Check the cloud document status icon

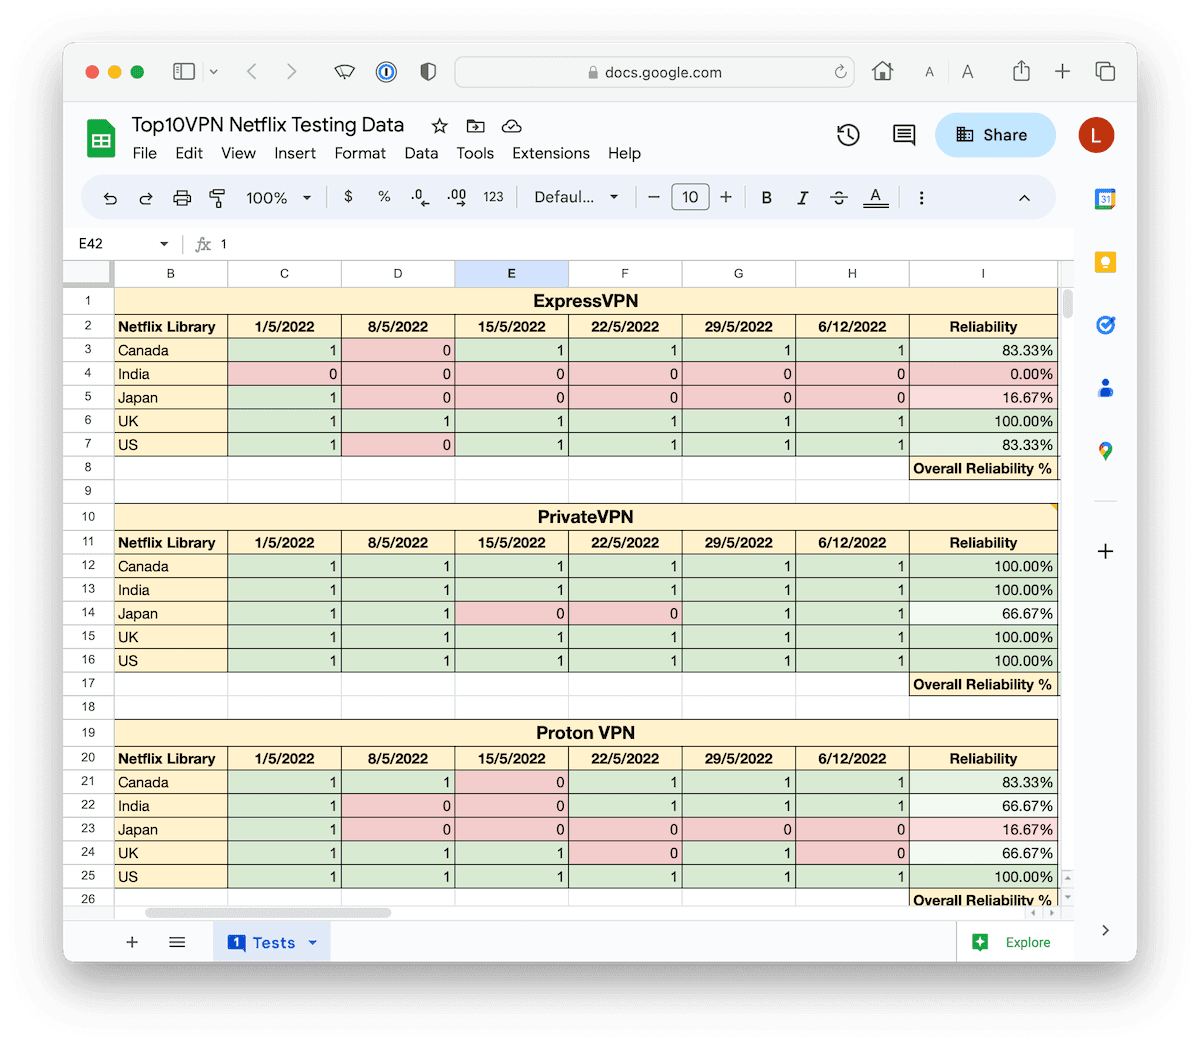click(x=512, y=126)
